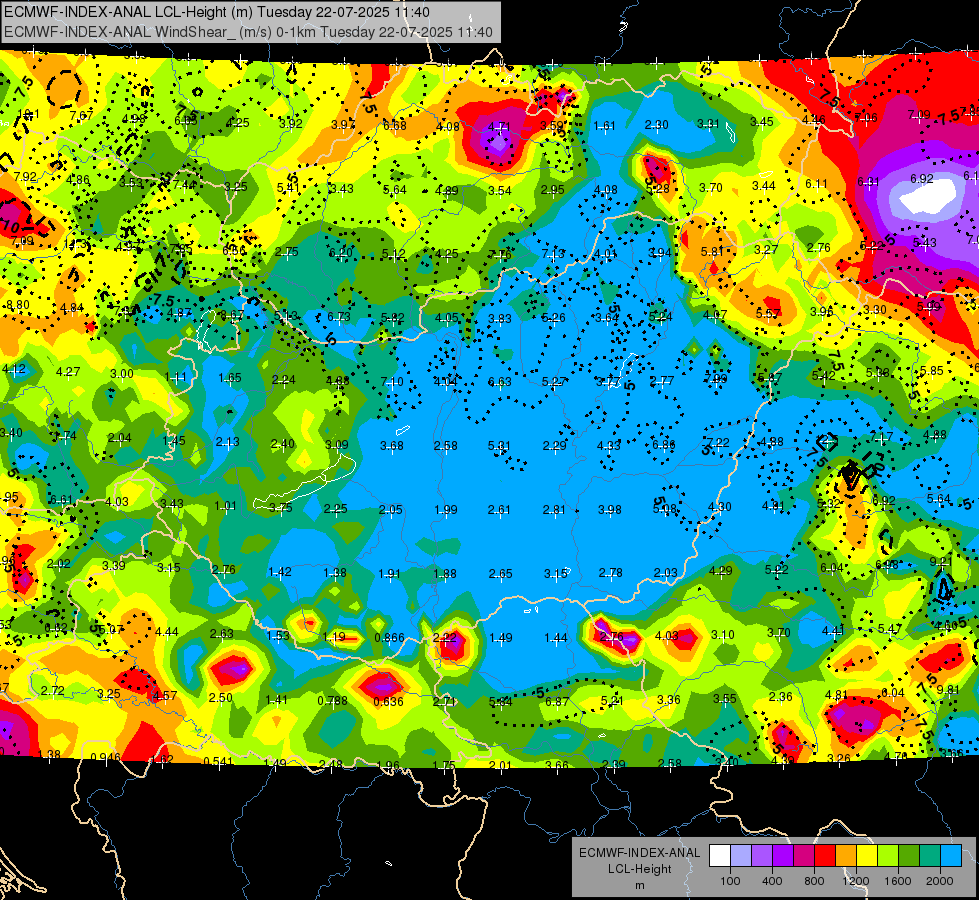Click the legend unit label 'm'
Screen dimensions: 979x900
coord(639,885)
